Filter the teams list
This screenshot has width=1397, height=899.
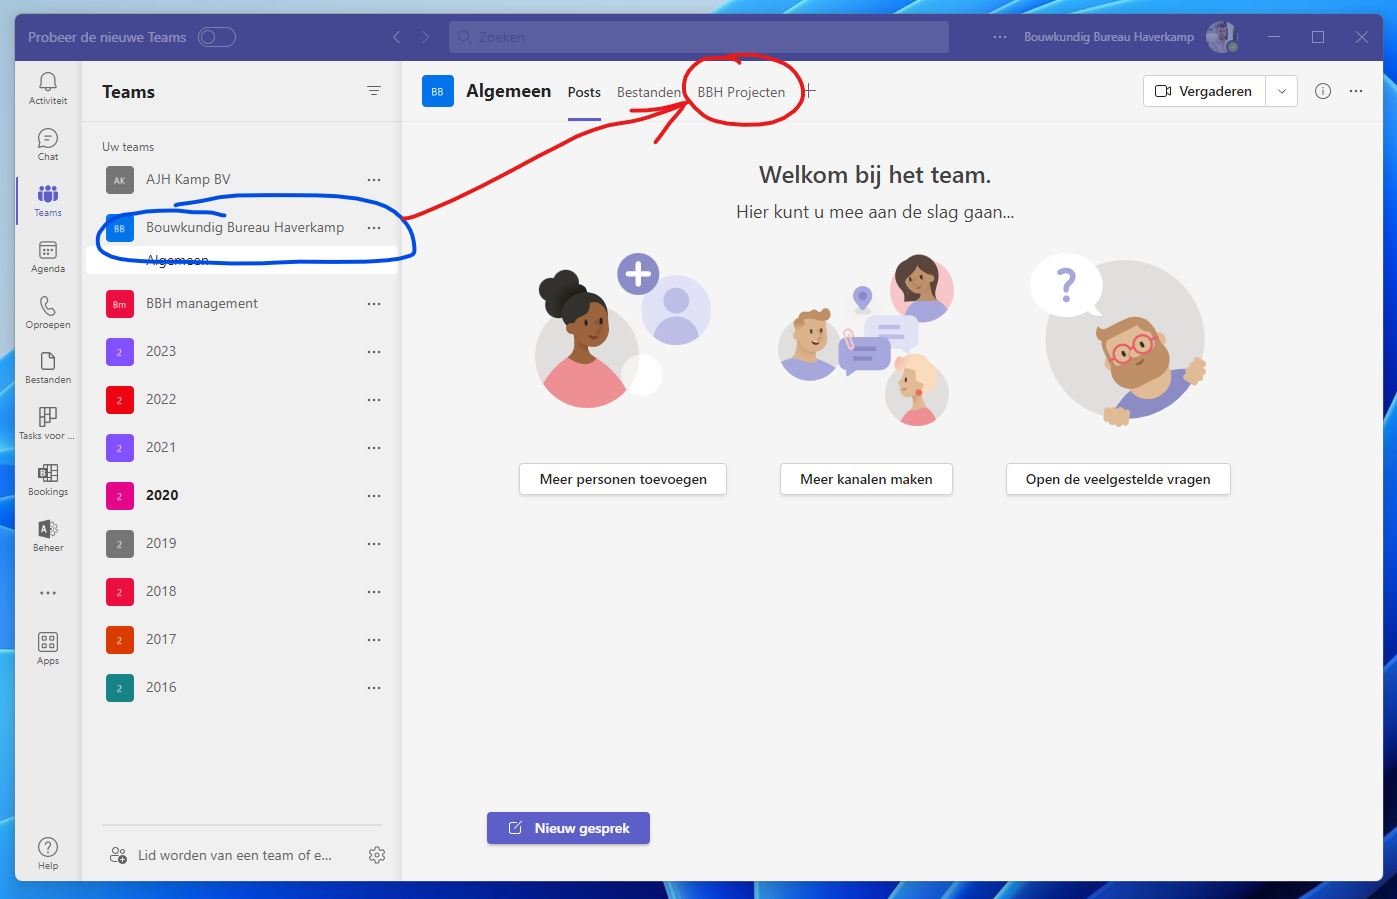(x=374, y=91)
